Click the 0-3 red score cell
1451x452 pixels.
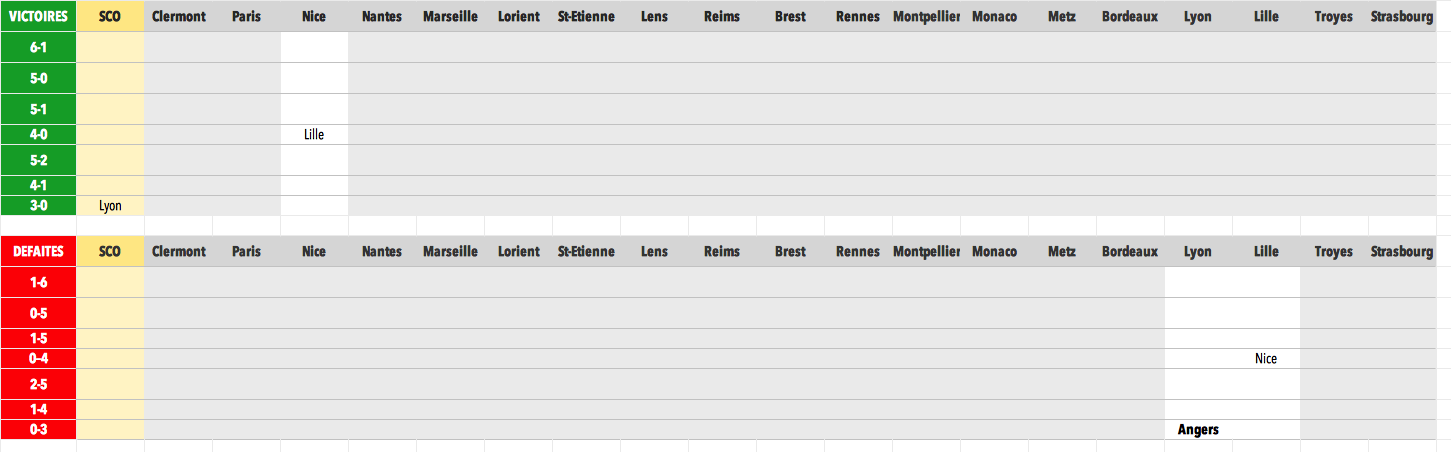point(38,429)
